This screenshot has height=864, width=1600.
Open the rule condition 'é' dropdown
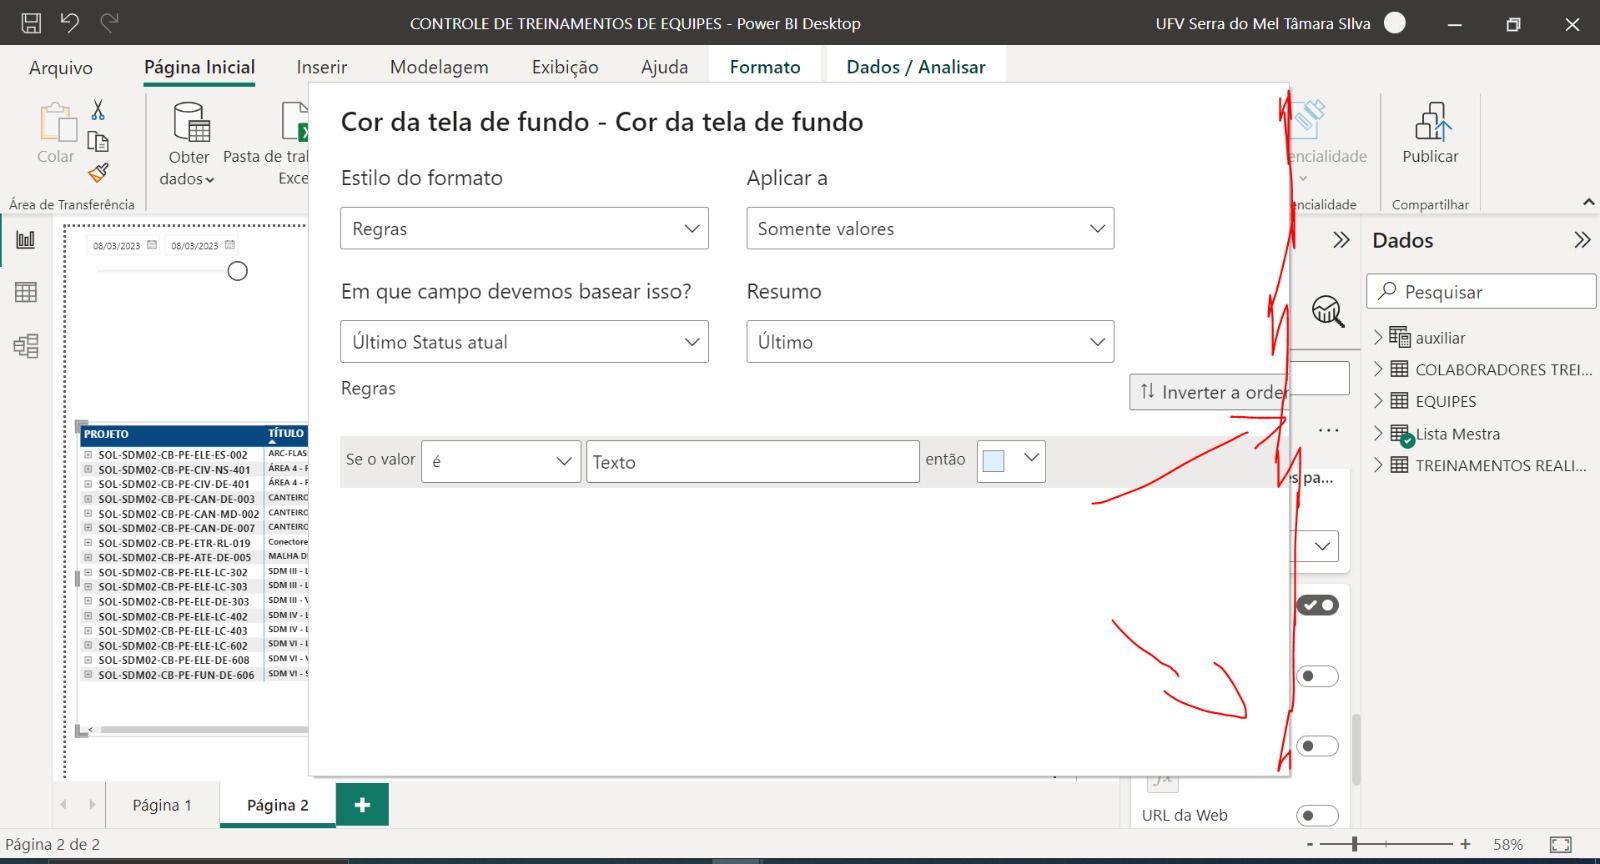501,461
